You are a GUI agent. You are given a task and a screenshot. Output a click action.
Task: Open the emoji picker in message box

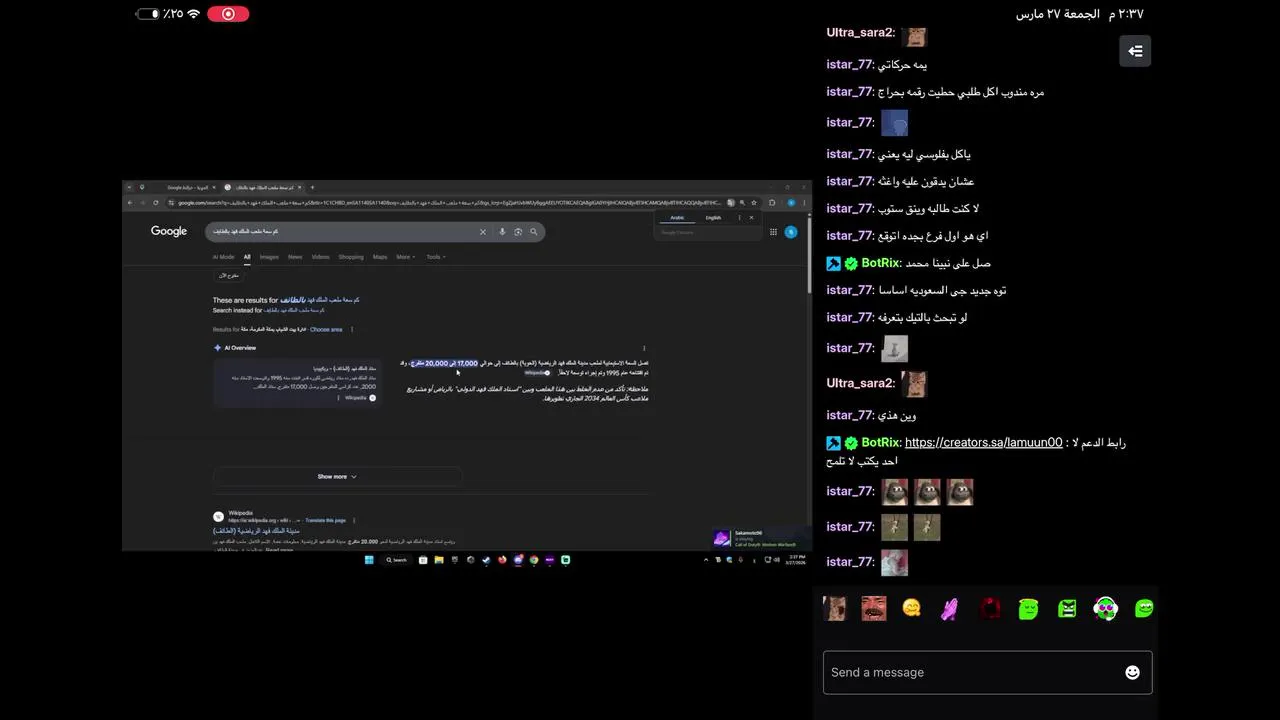1132,673
